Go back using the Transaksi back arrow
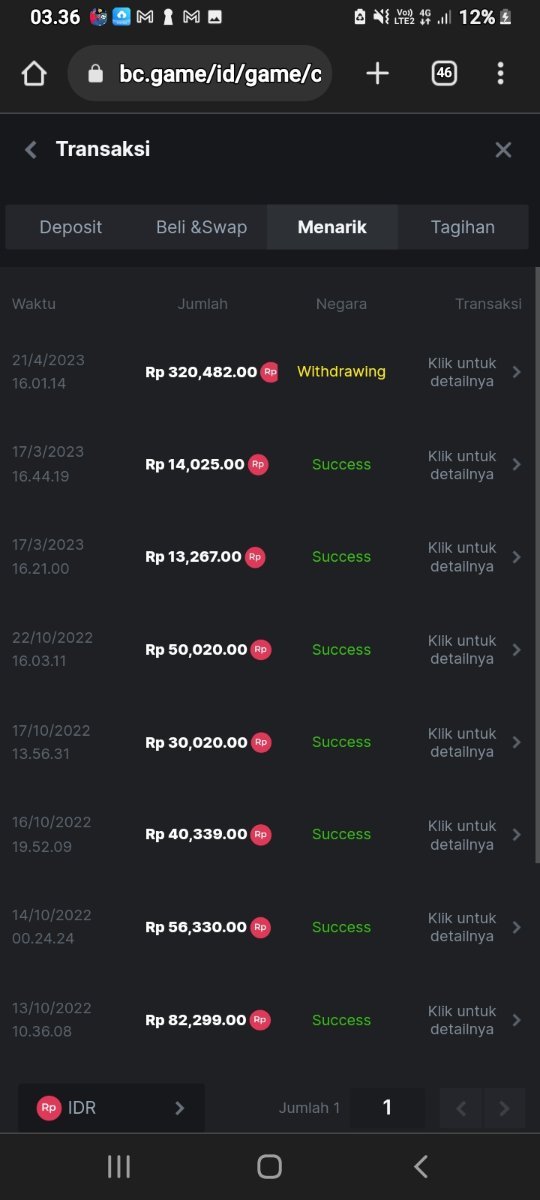Screen dimensions: 540x1200 click(x=31, y=150)
